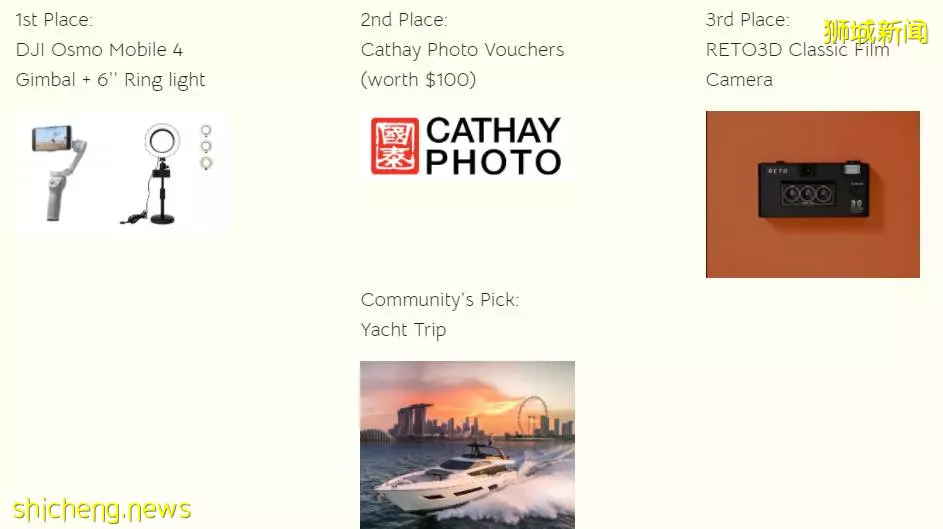Click the DJI Osmo Mobile 4 text

[x=99, y=50]
